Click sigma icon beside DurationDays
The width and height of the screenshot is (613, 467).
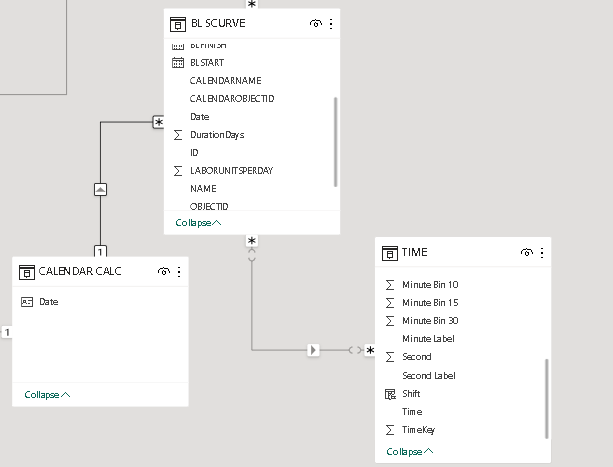[178, 135]
